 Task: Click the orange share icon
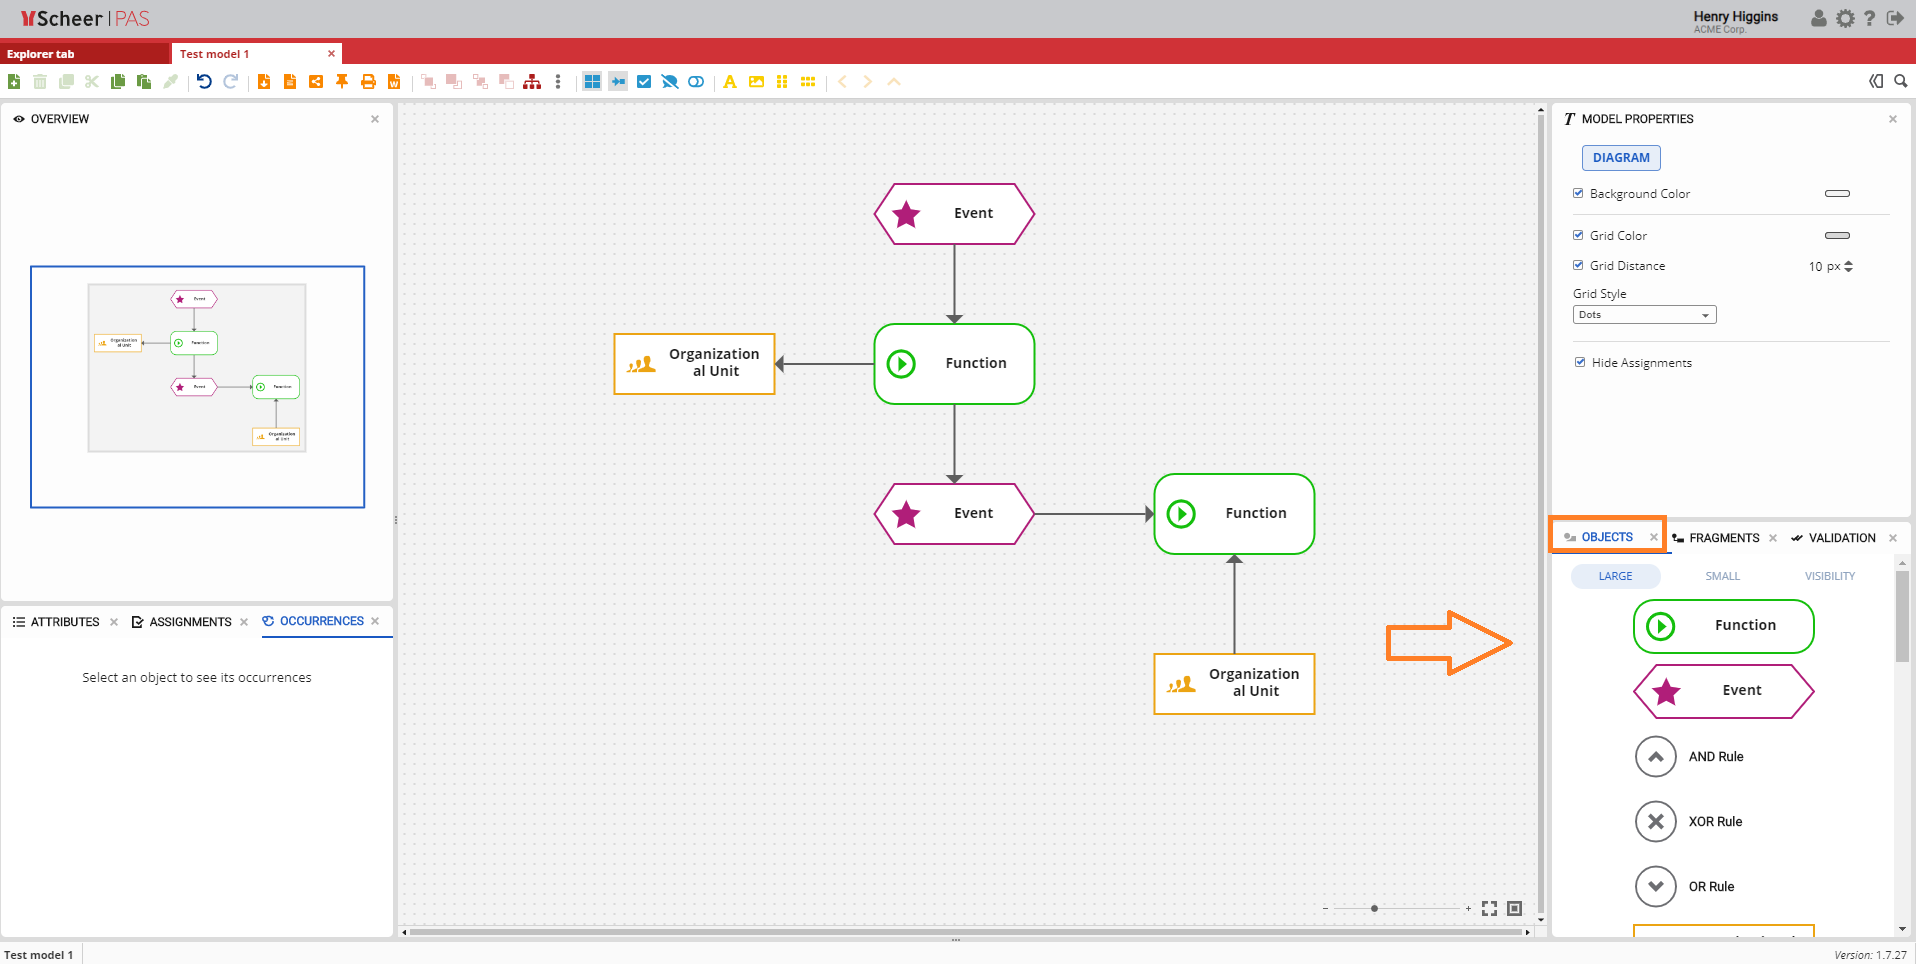(316, 82)
